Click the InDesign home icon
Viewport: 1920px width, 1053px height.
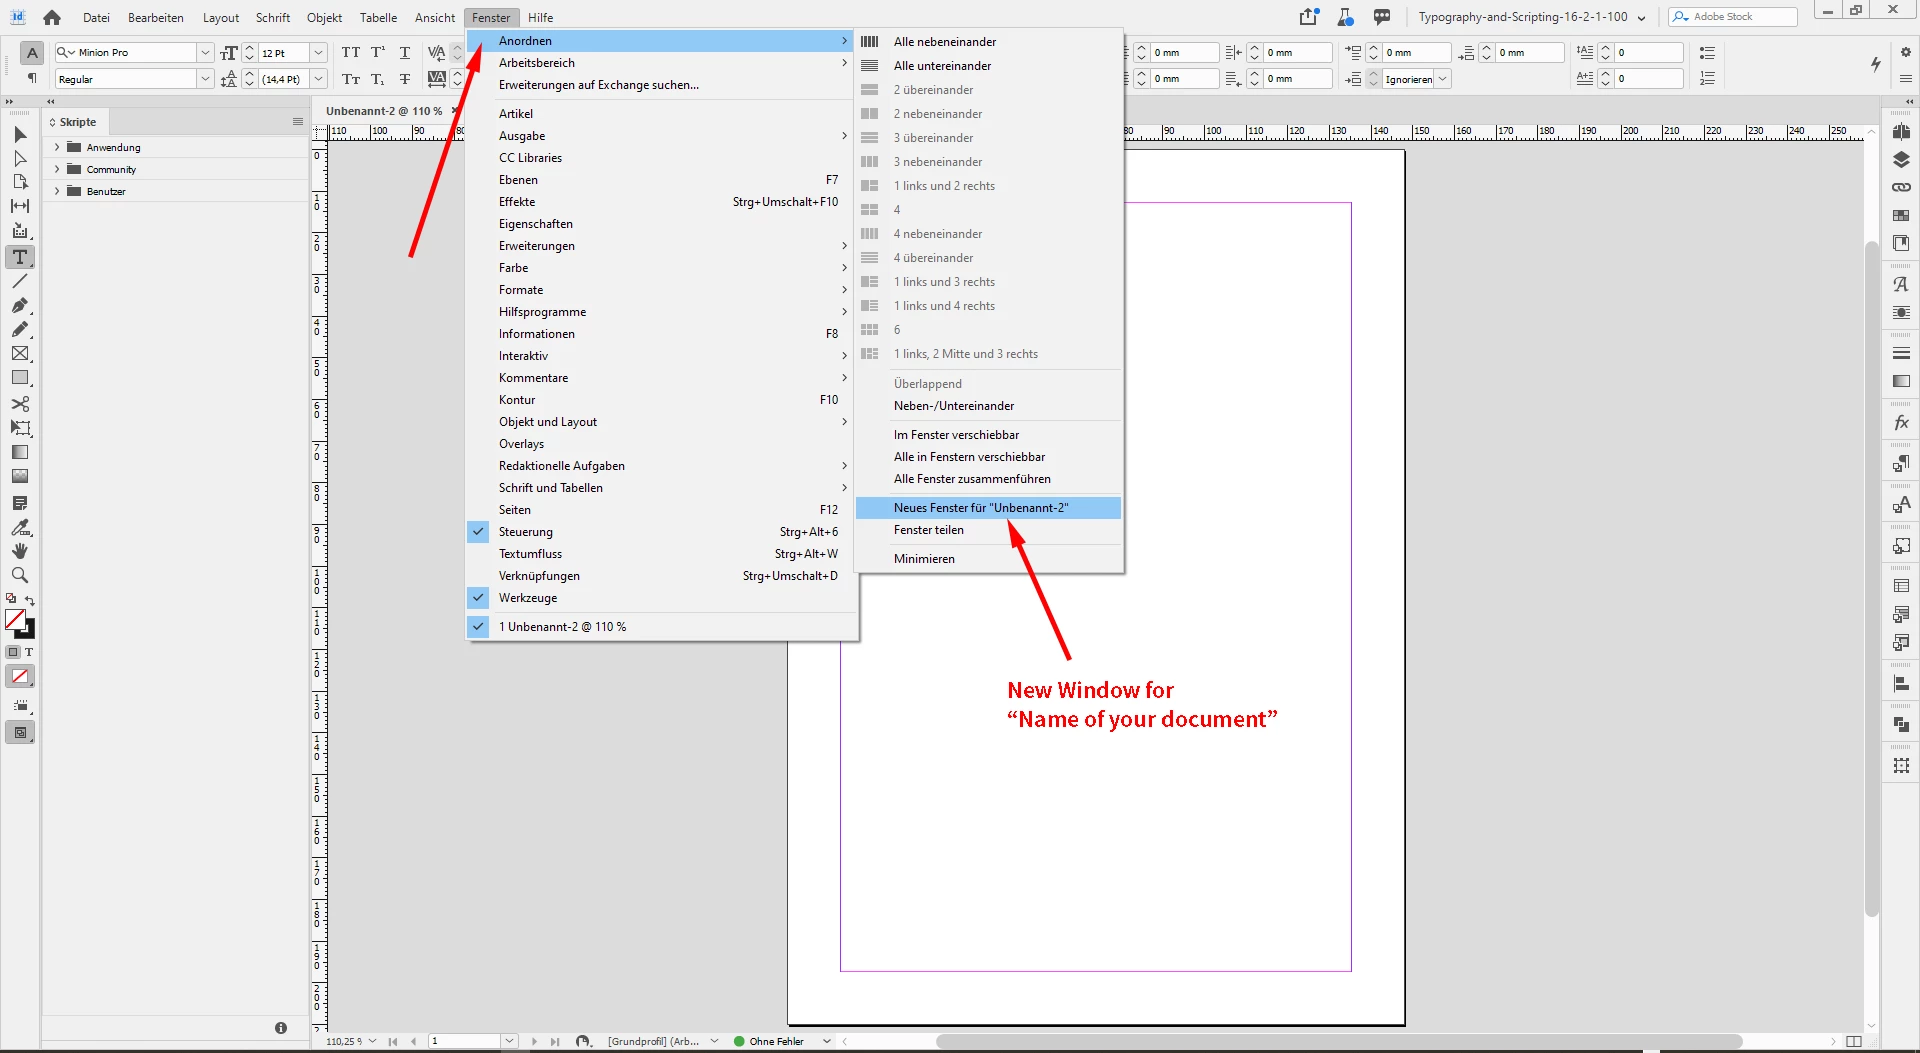pos(52,17)
